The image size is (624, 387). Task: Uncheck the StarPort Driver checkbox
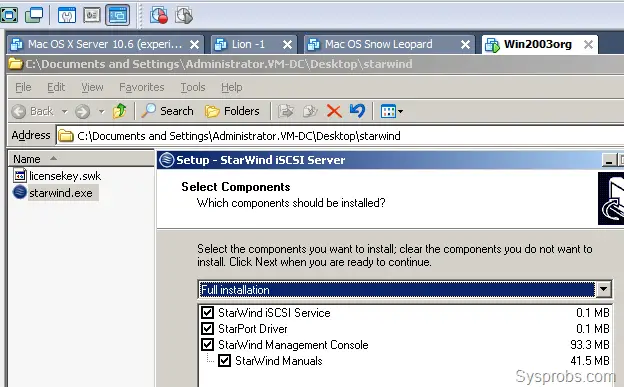pyautogui.click(x=207, y=328)
